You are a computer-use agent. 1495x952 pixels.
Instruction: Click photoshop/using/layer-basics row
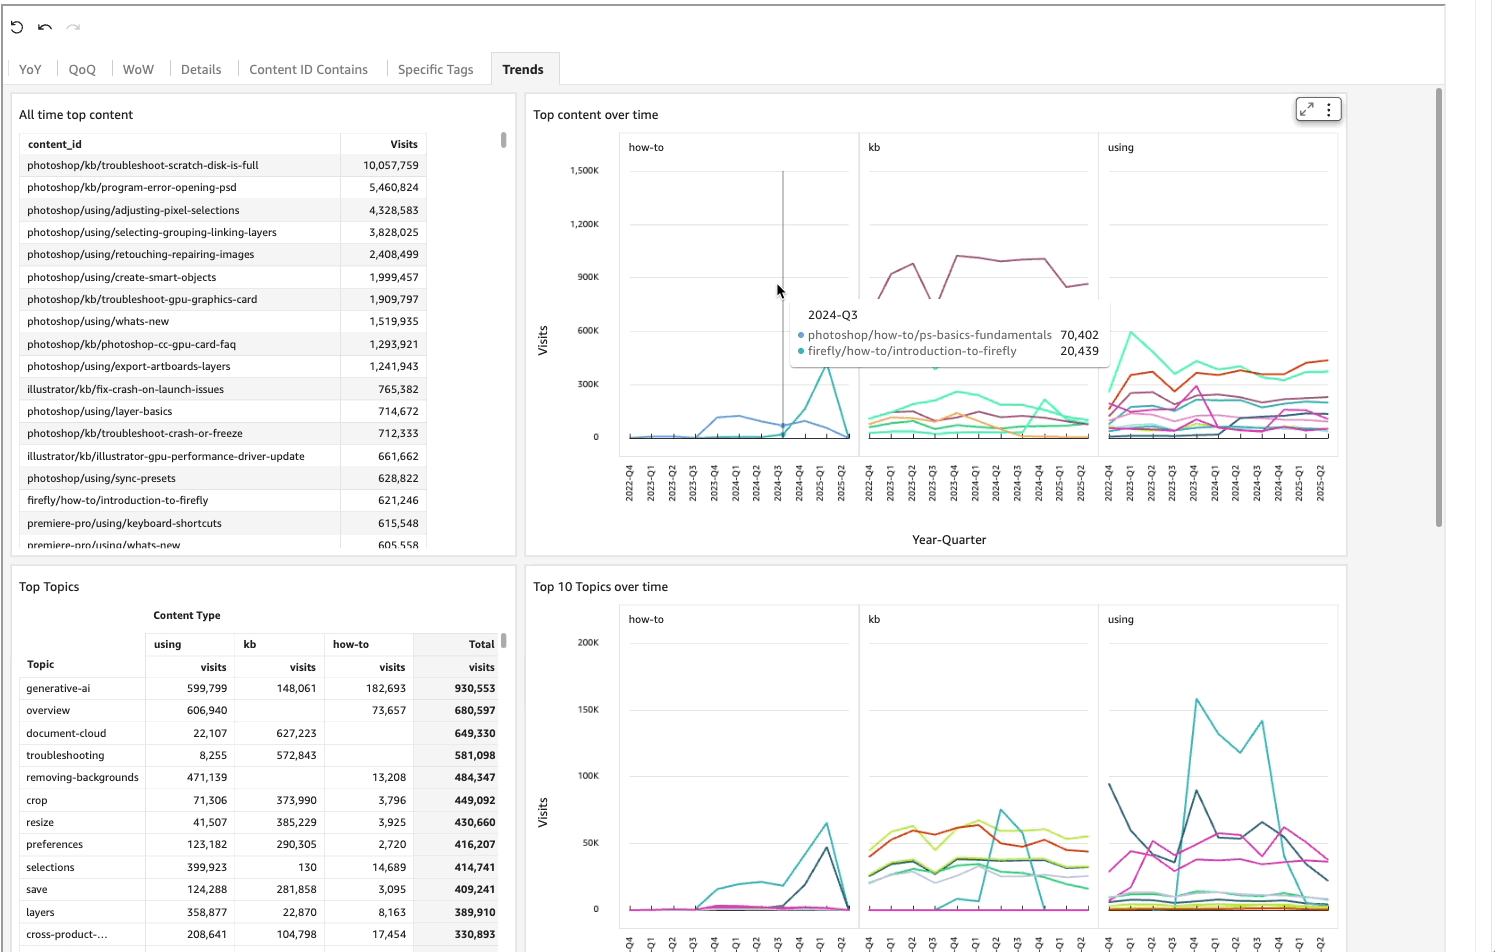pos(223,411)
